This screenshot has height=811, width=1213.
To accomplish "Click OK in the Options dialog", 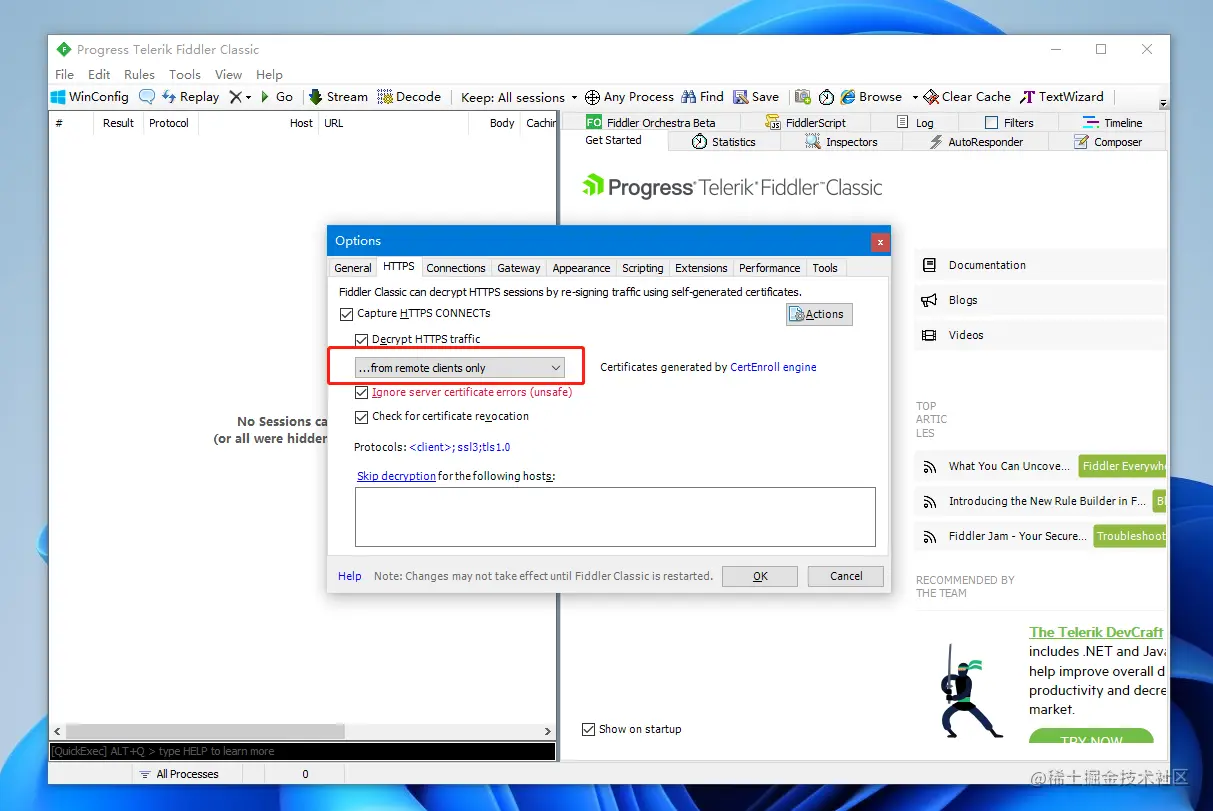I will tap(760, 576).
